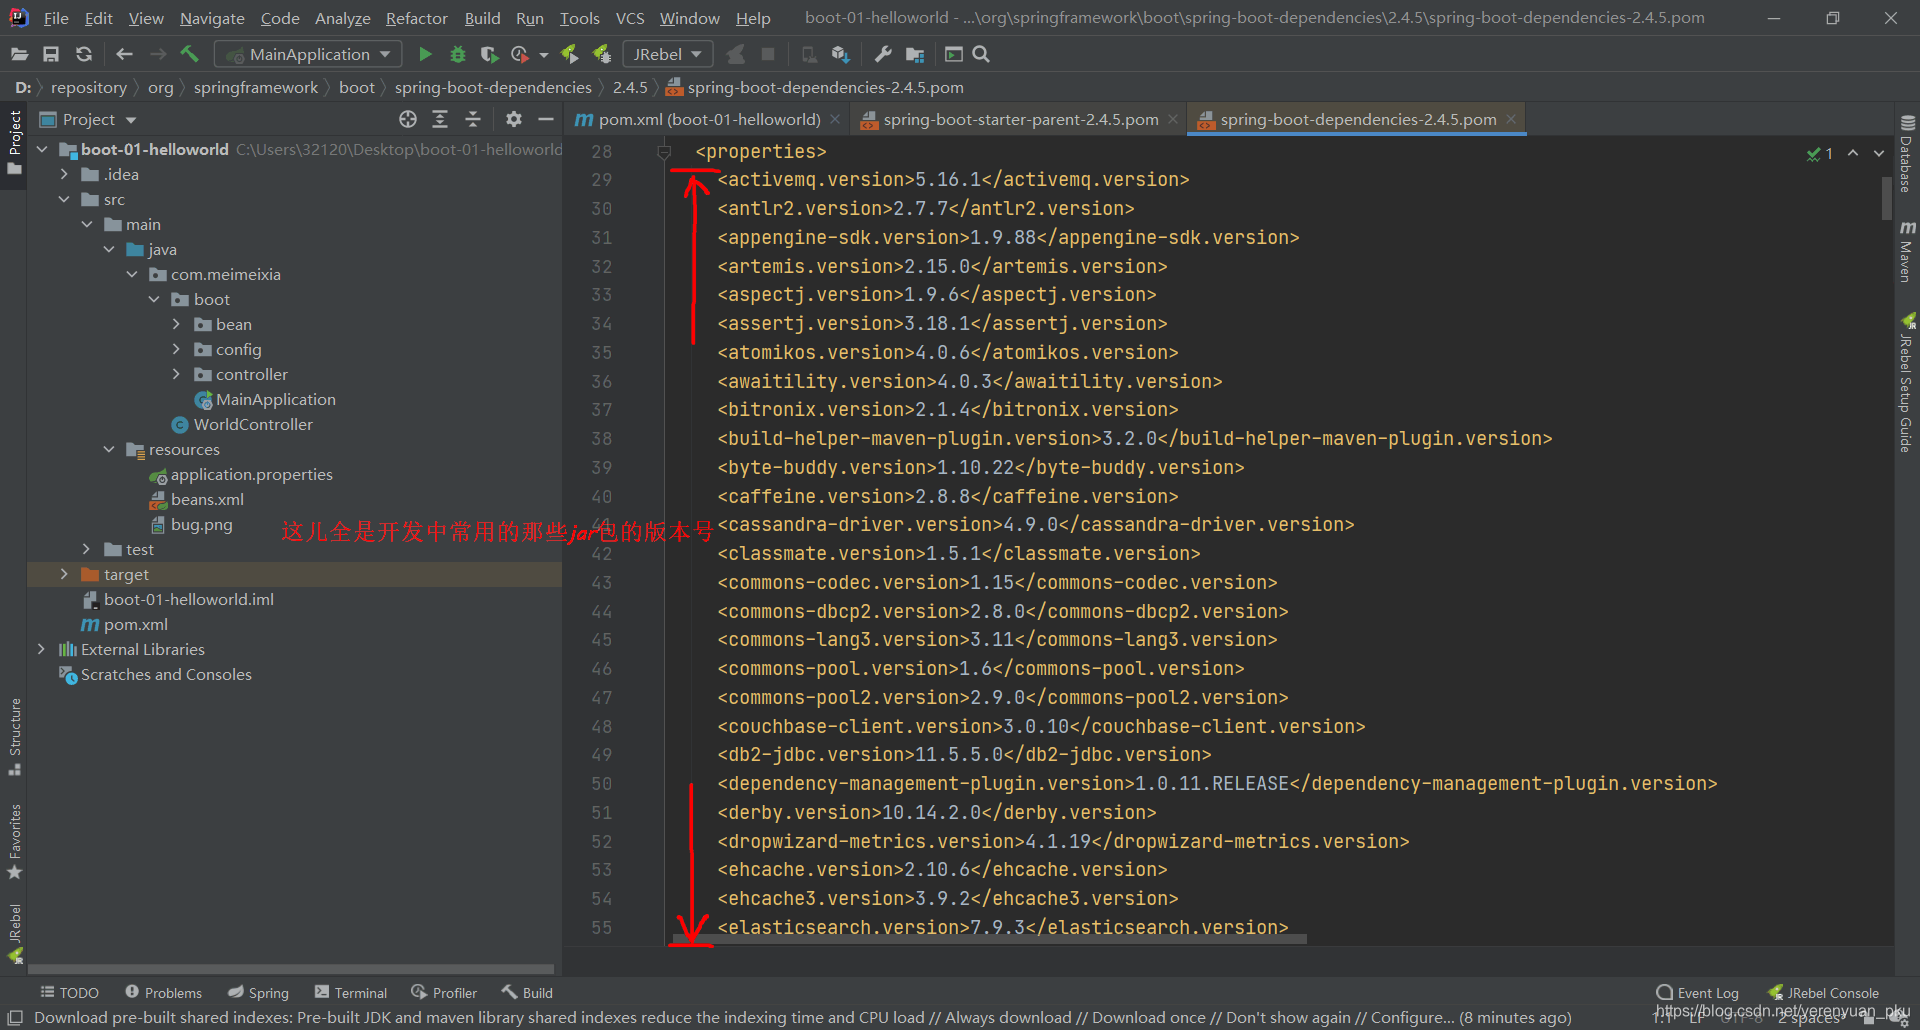Open the Database tool window
The image size is (1920, 1030).
pos(1907,153)
